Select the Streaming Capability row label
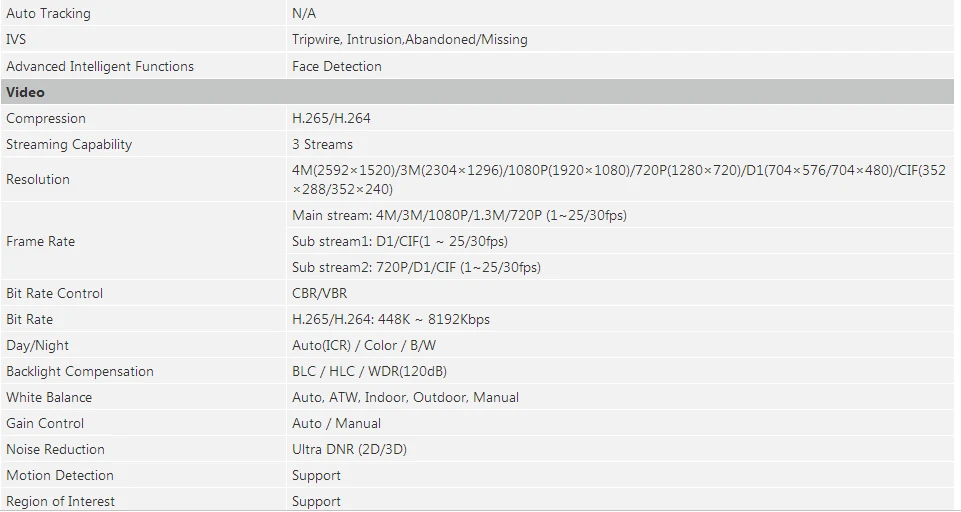This screenshot has height=512, width=961. coord(69,144)
